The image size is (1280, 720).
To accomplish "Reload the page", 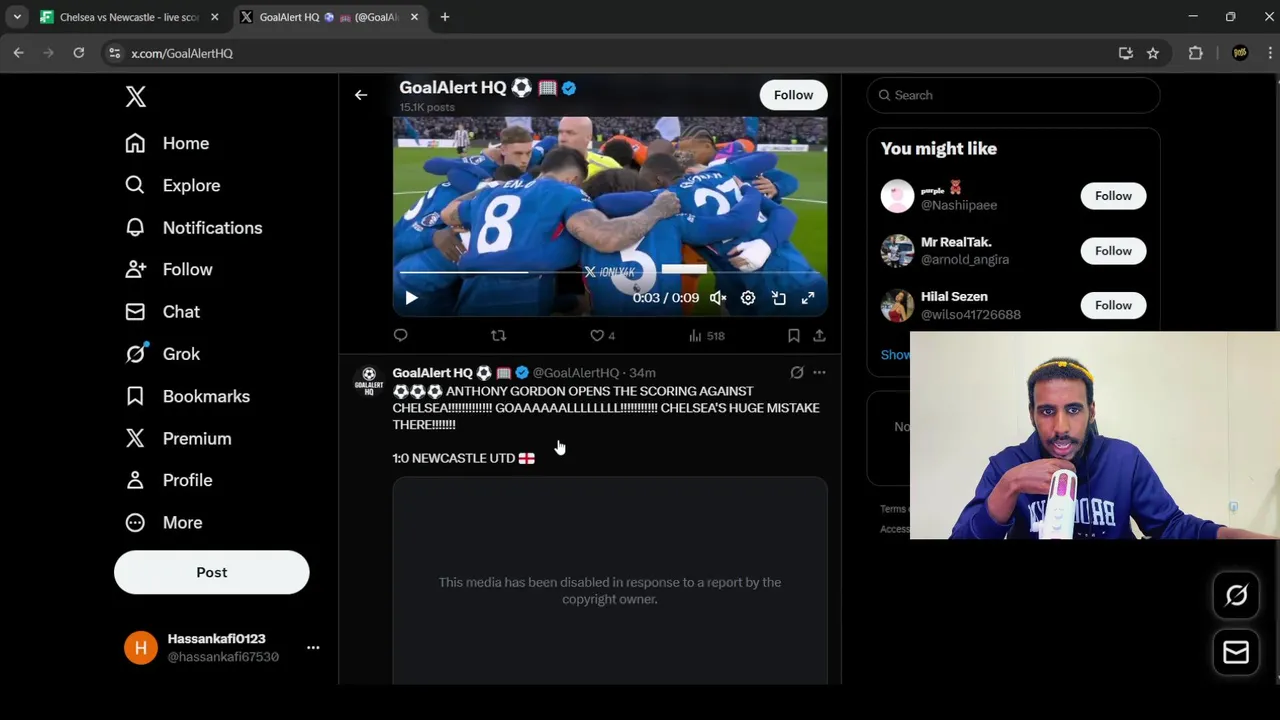I will click(79, 53).
